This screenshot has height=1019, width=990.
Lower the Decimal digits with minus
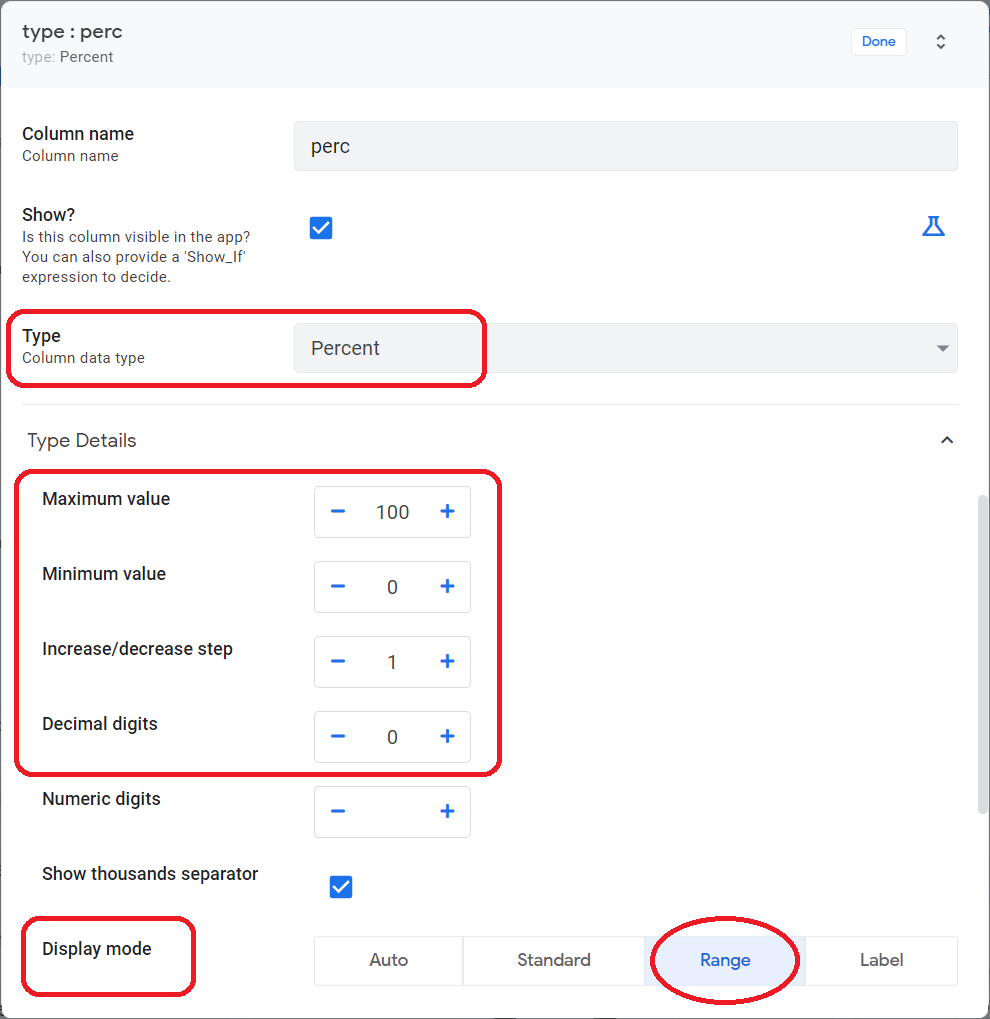[x=338, y=736]
